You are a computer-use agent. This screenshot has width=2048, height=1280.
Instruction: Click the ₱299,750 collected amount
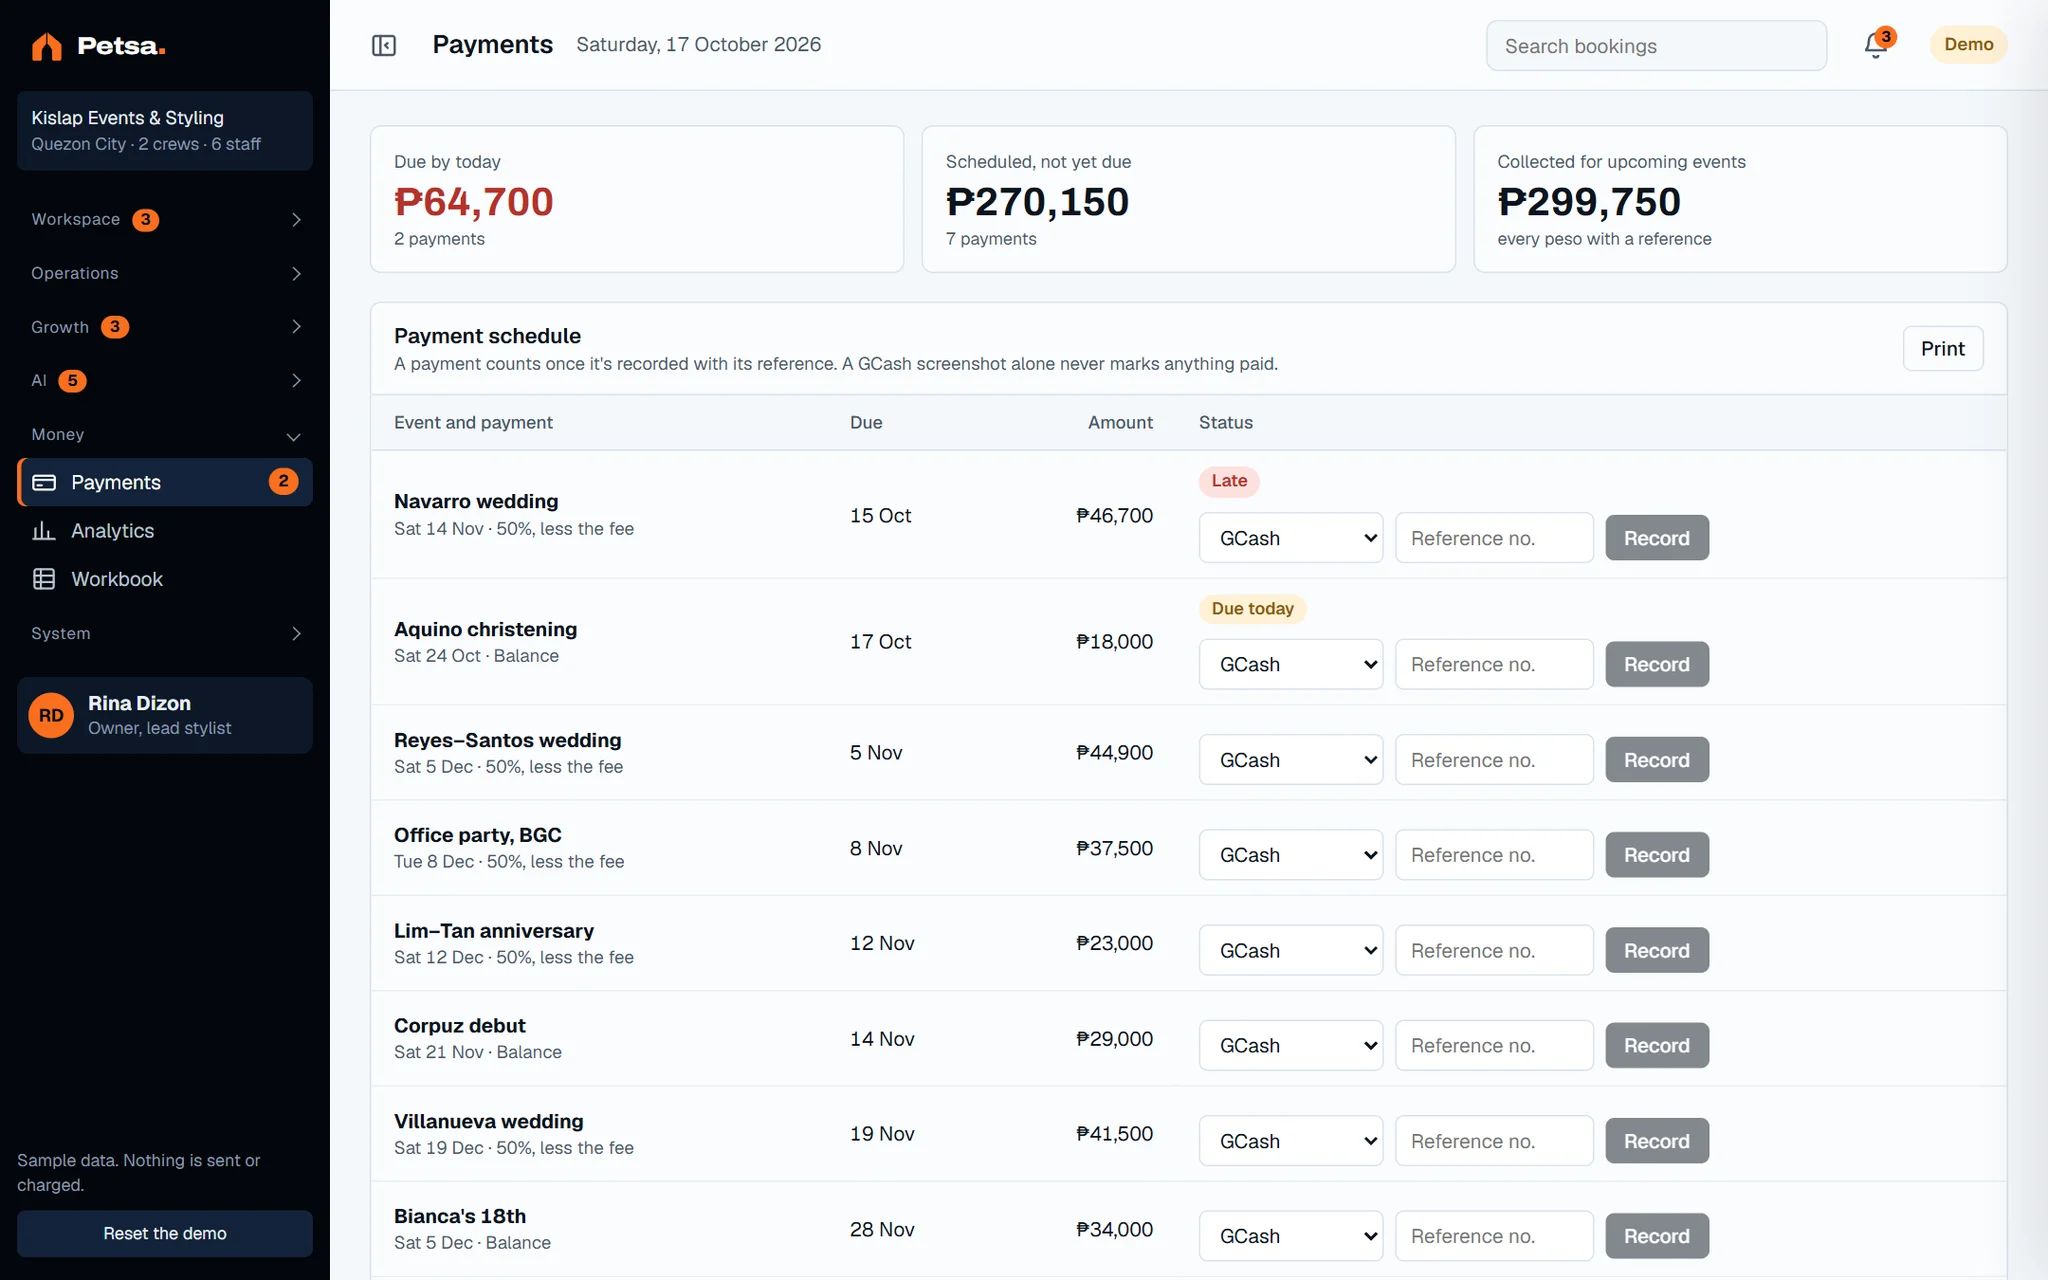(1589, 202)
